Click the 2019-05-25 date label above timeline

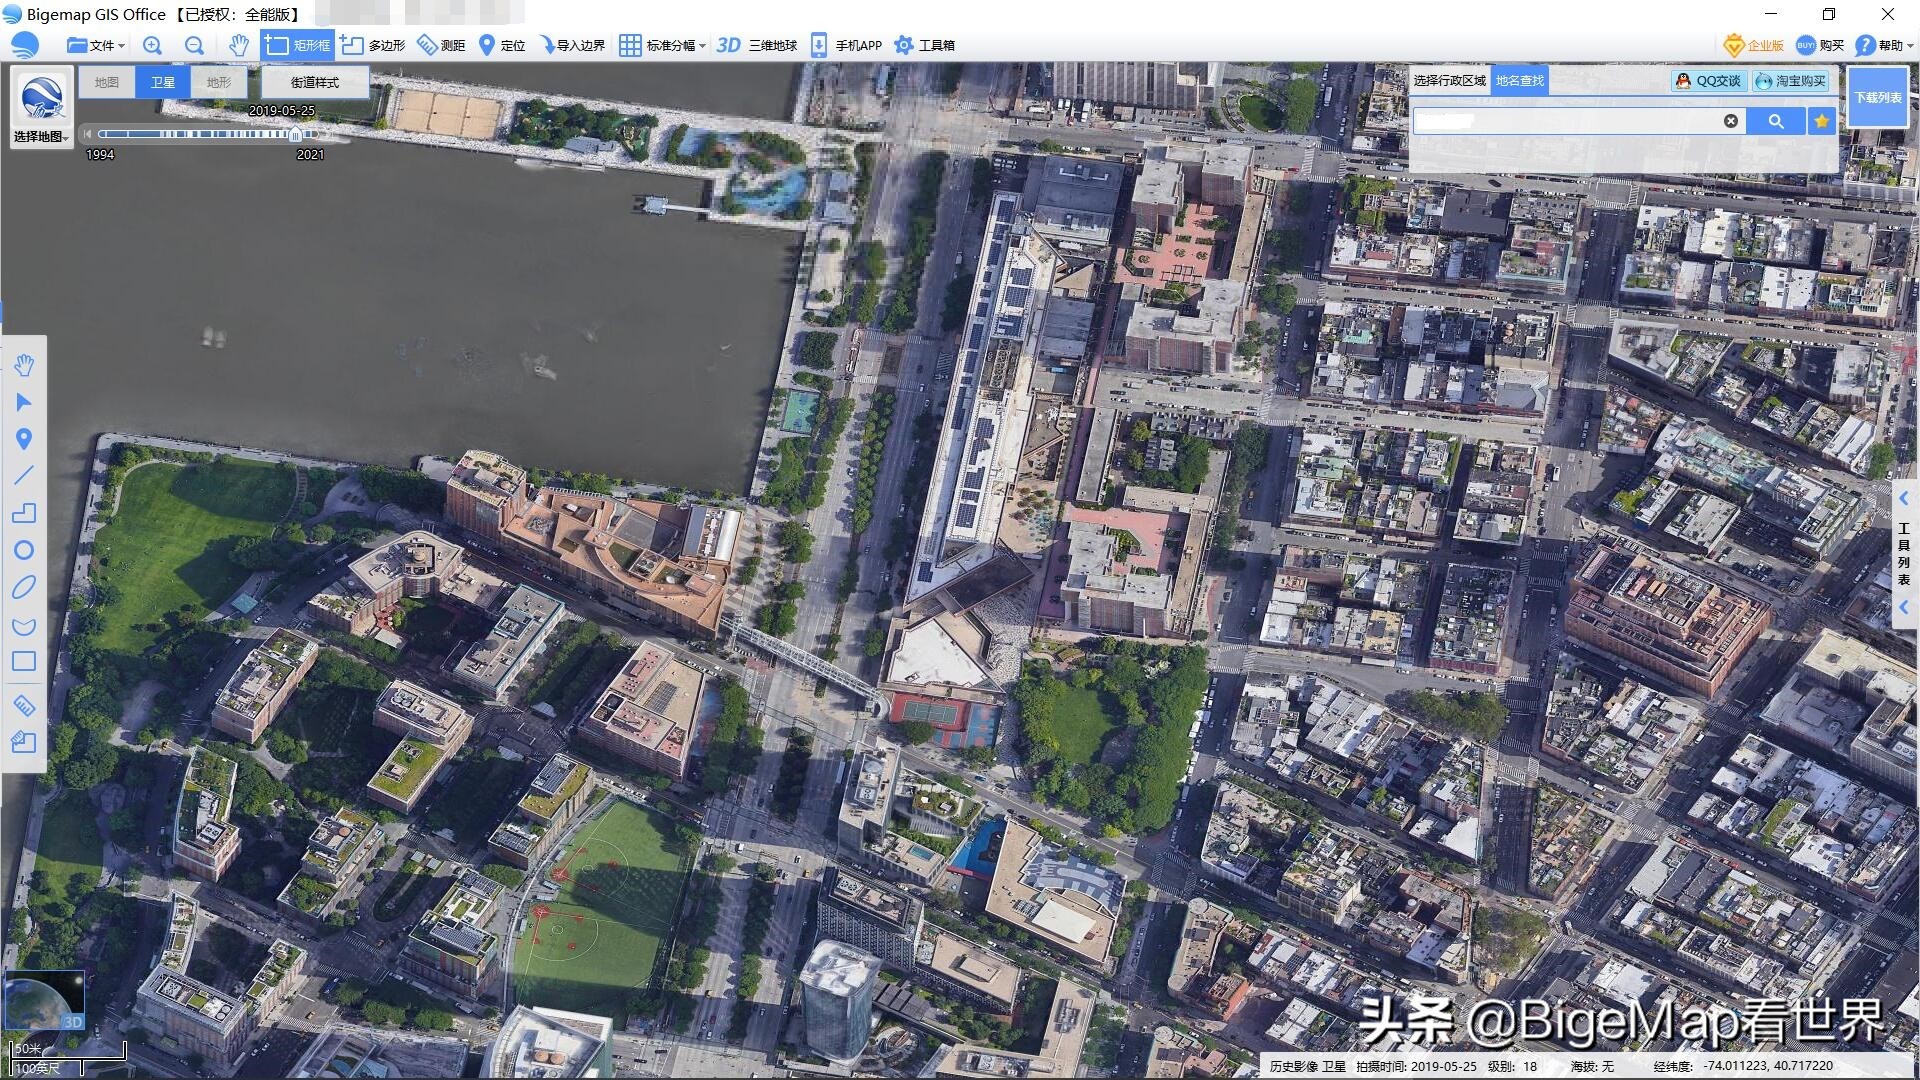(281, 111)
